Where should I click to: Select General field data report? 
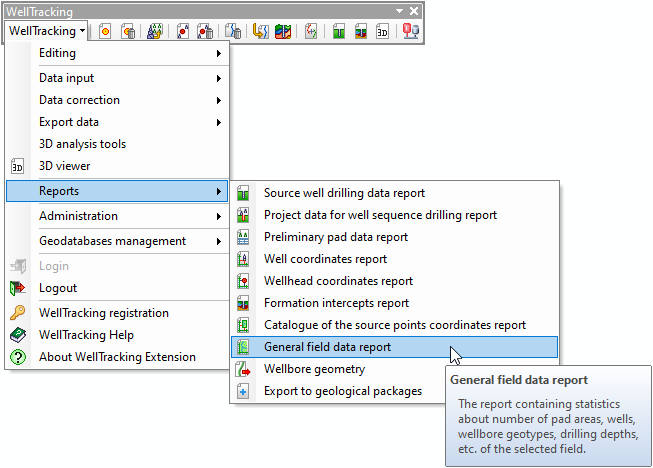394,347
